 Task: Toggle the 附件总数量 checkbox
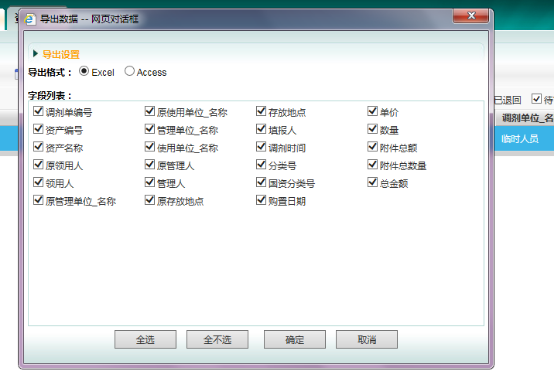372,164
